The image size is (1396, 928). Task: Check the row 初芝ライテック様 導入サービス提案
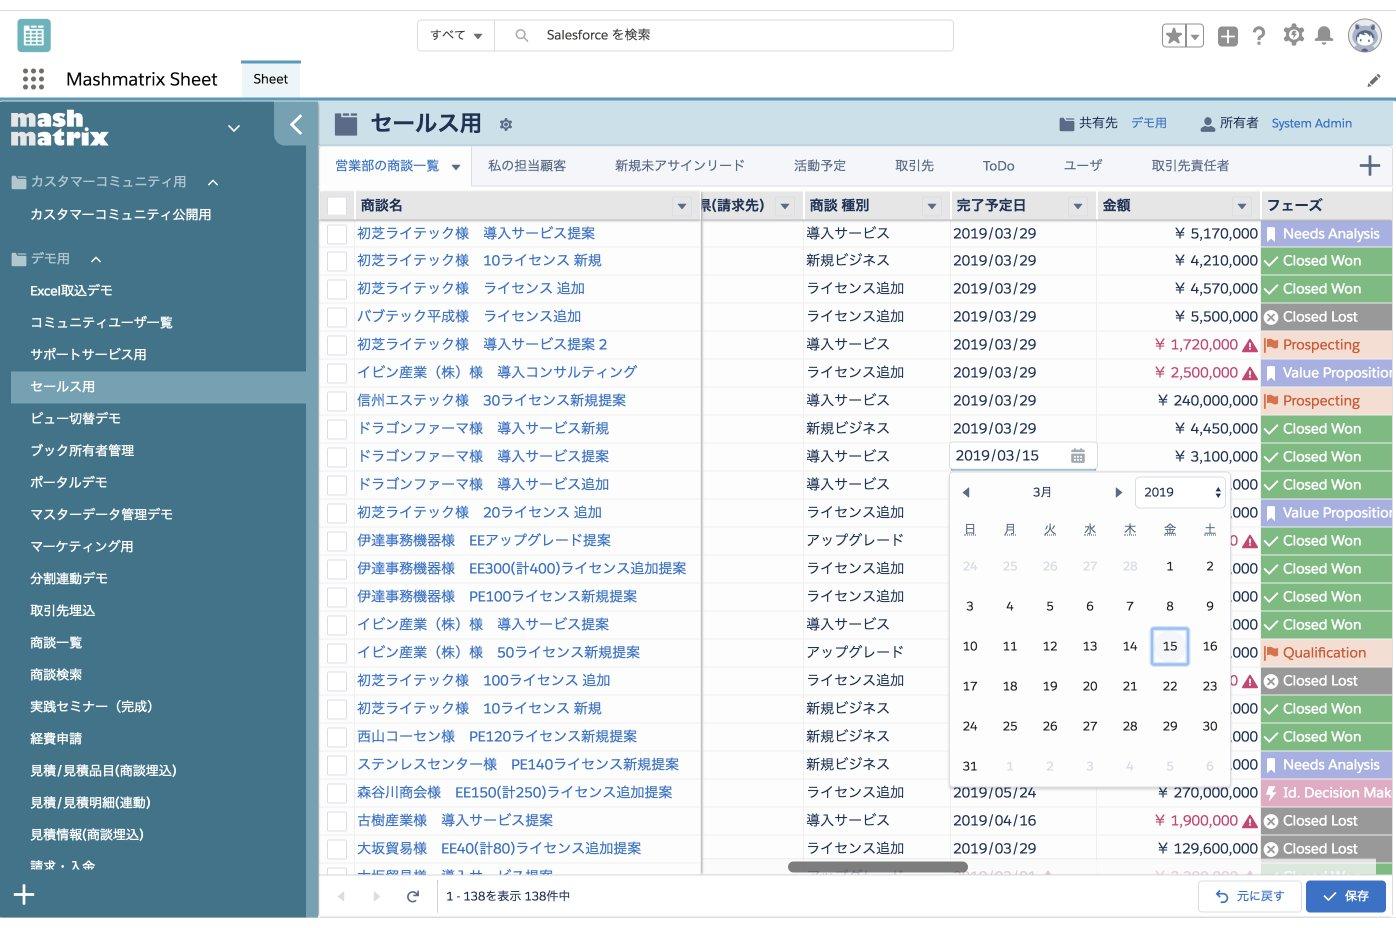[x=337, y=234]
